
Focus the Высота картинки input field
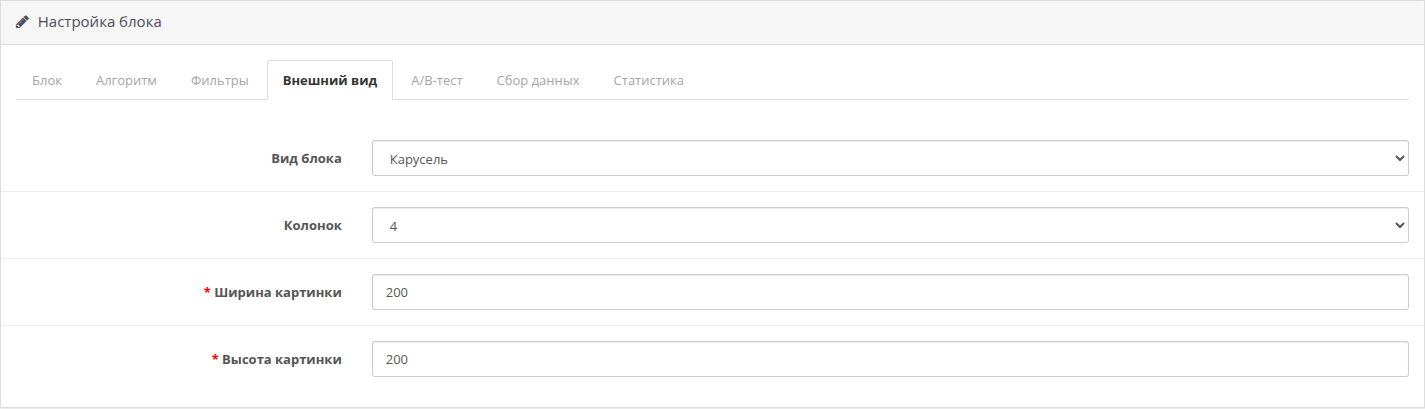(x=890, y=359)
